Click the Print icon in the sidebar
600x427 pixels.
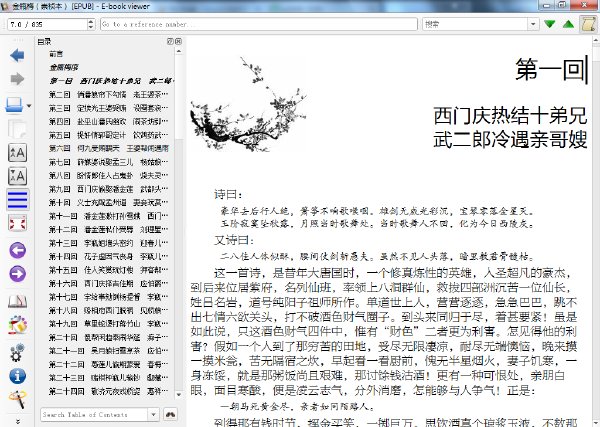[x=14, y=105]
